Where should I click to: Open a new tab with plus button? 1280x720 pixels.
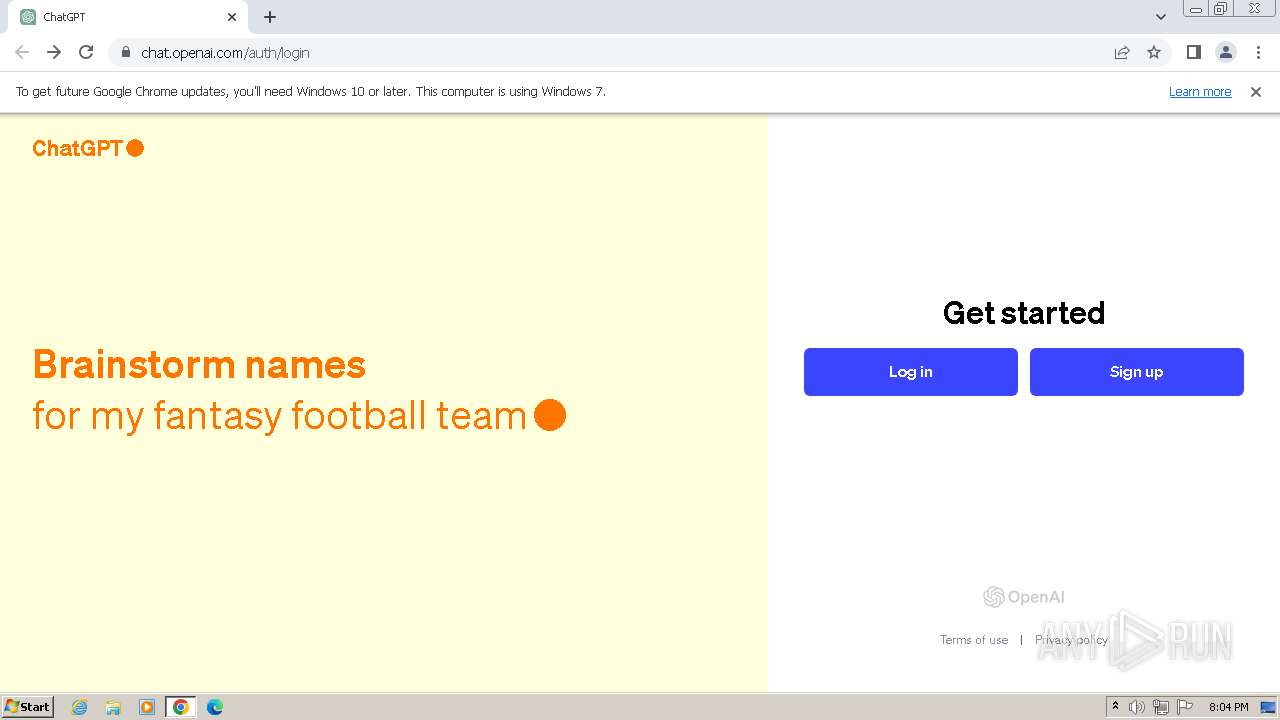270,17
